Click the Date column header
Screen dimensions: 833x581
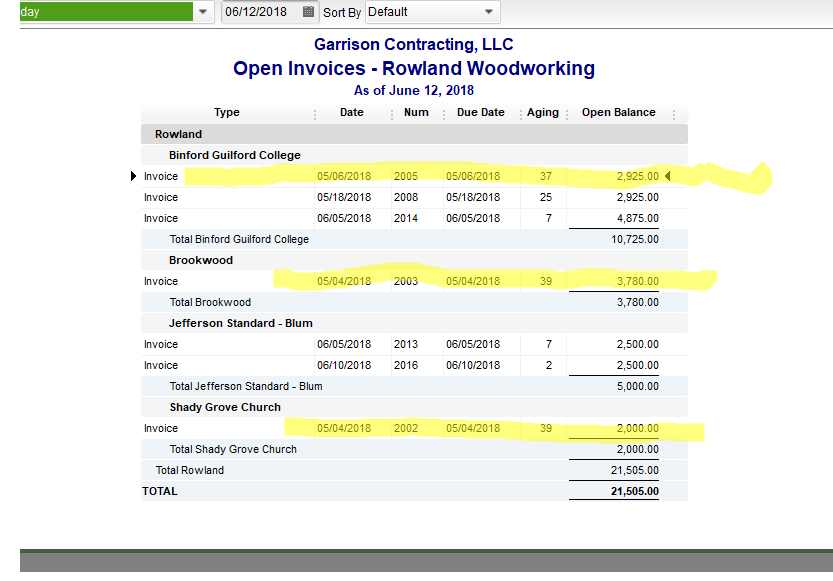coord(352,113)
